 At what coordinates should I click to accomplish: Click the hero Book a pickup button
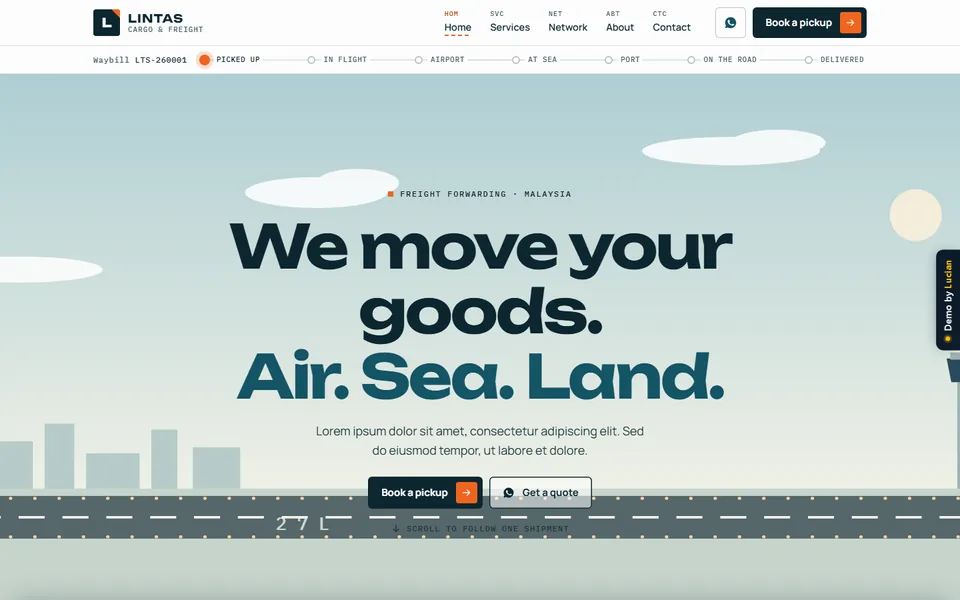click(x=425, y=492)
